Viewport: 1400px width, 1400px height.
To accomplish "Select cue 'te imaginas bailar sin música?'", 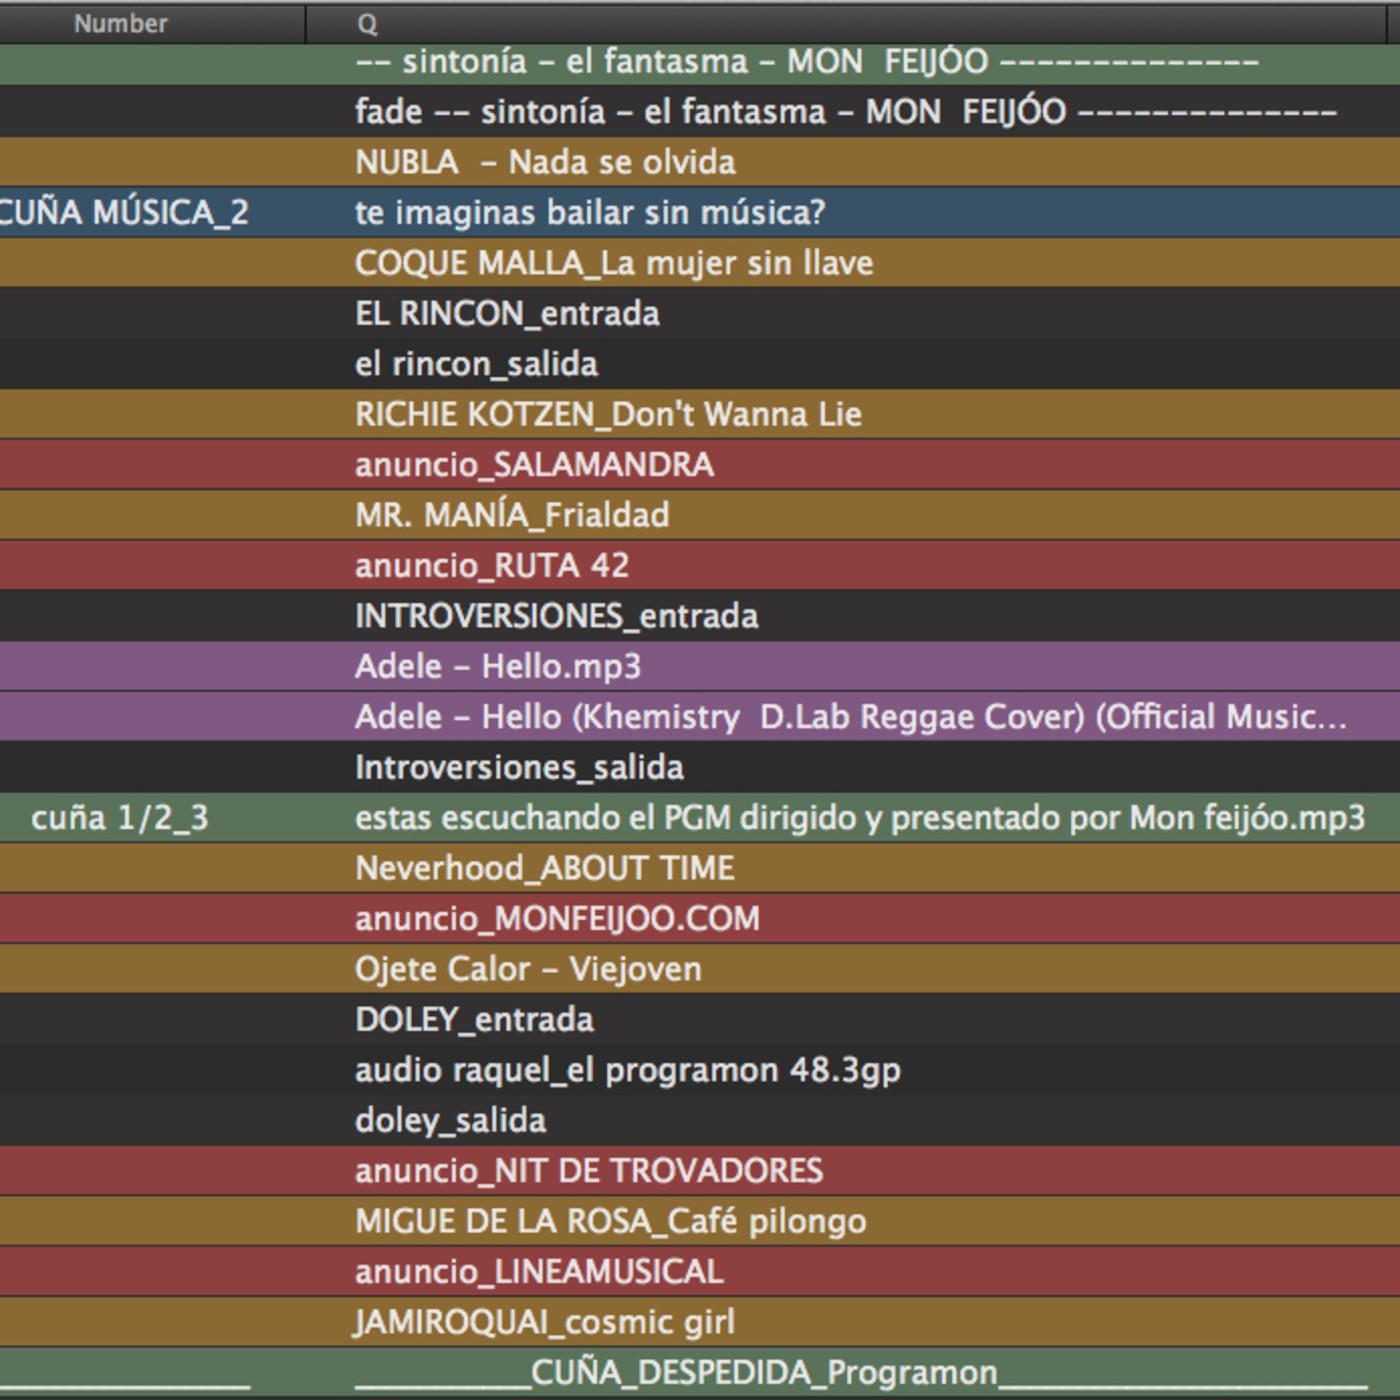I will (590, 212).
